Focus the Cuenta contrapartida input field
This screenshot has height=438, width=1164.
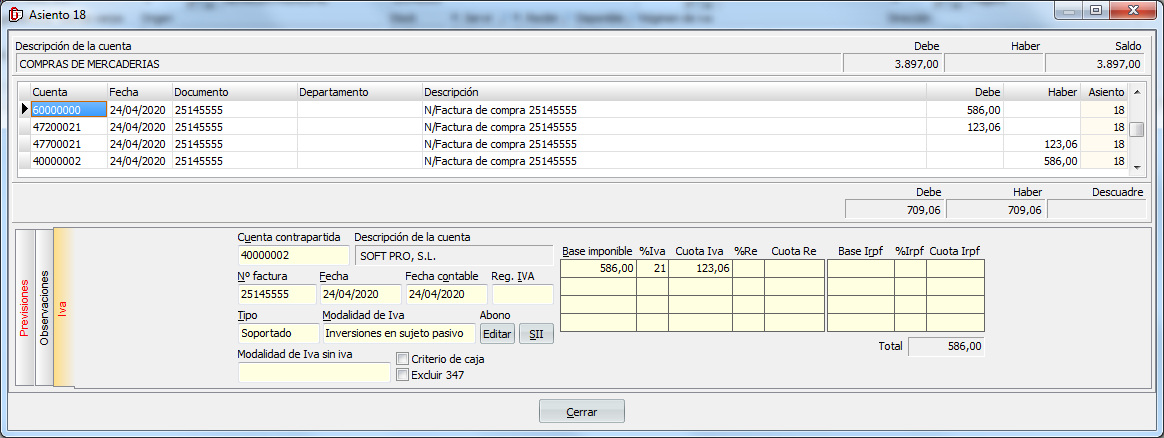(x=293, y=256)
